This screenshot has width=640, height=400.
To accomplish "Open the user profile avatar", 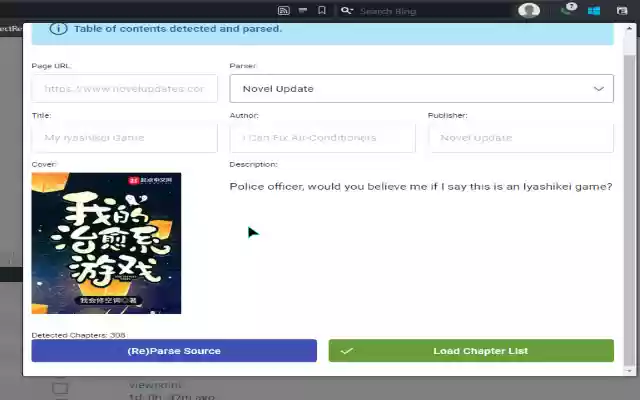I will coord(529,10).
